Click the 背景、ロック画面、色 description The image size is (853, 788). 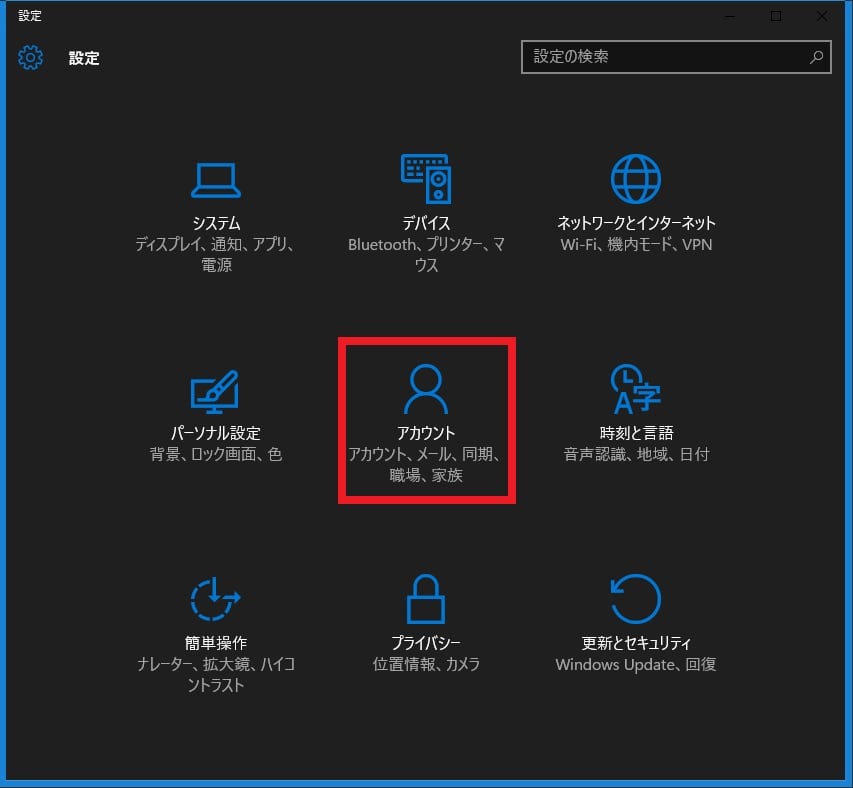click(x=215, y=454)
